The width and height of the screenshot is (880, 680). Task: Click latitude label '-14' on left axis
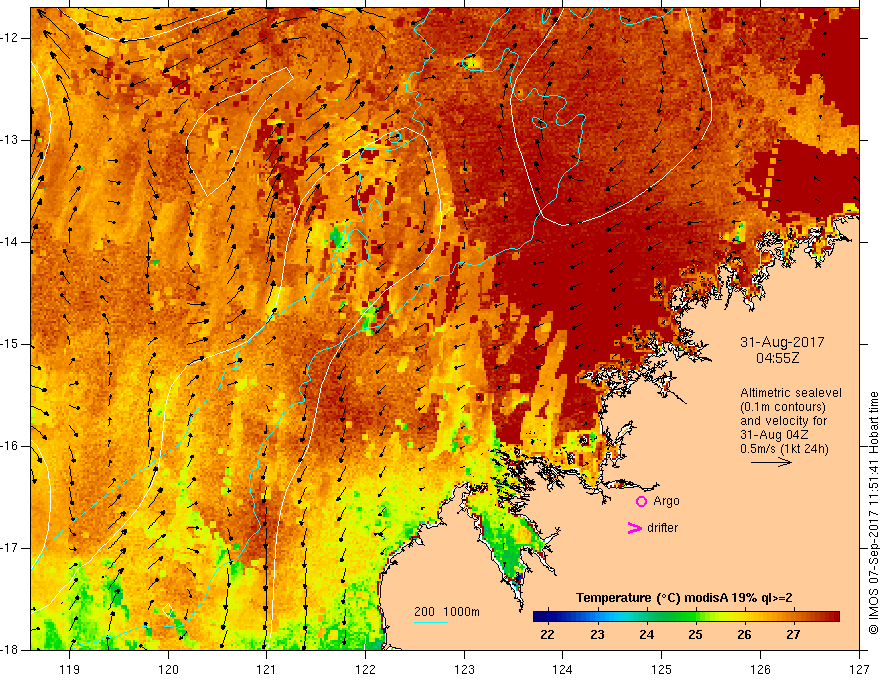[x=11, y=242]
